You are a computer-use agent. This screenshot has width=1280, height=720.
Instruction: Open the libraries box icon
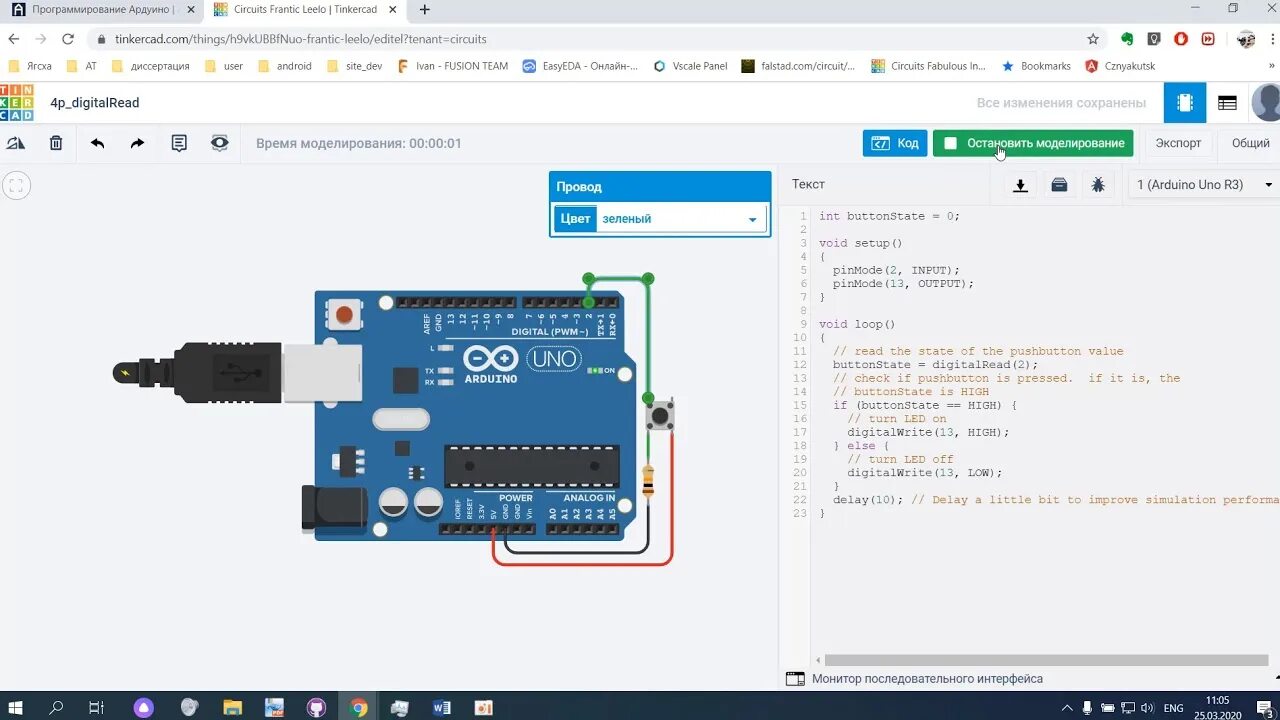1059,185
